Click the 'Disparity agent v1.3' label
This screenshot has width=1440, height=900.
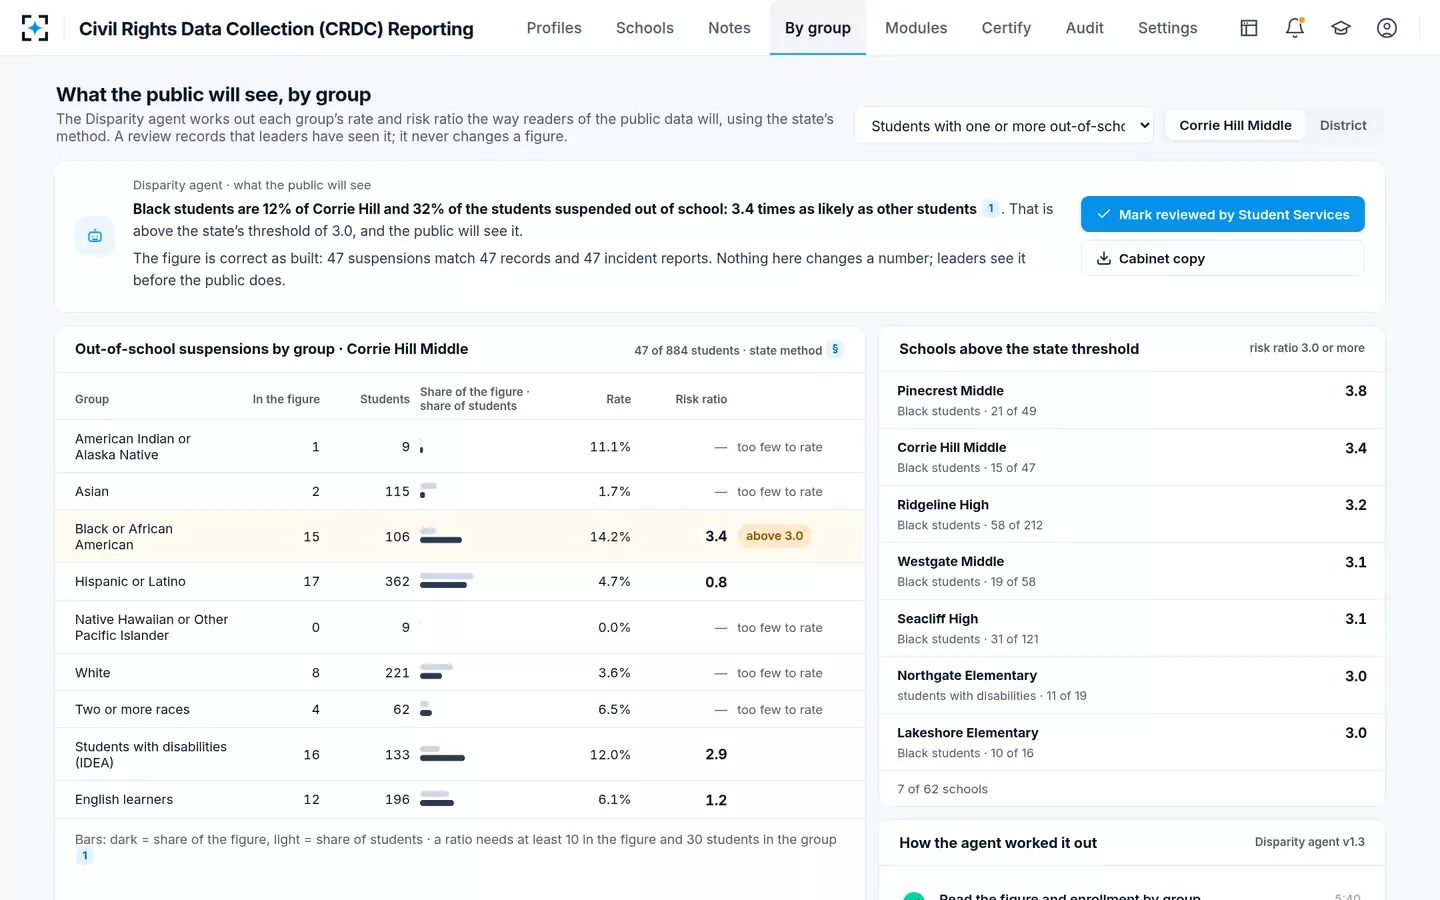pyautogui.click(x=1310, y=842)
